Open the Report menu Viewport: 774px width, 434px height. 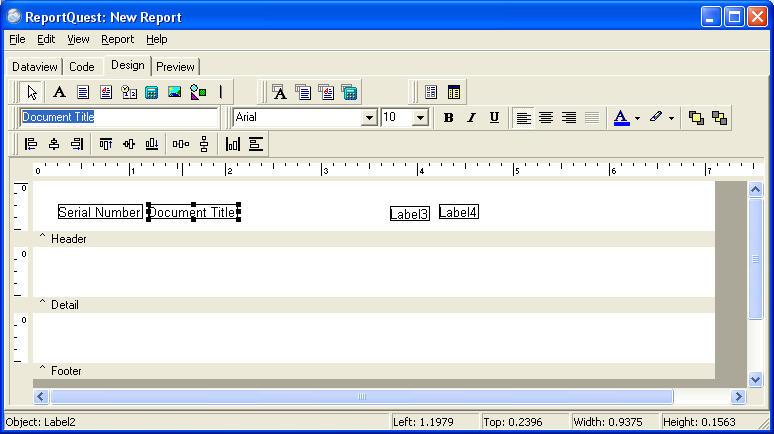coord(117,39)
